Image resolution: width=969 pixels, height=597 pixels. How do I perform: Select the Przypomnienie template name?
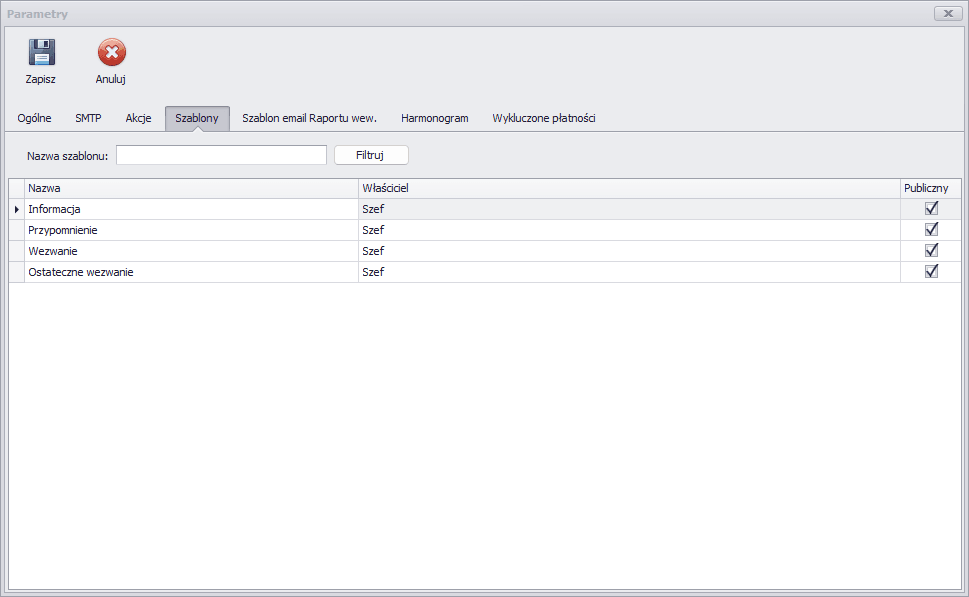point(62,230)
